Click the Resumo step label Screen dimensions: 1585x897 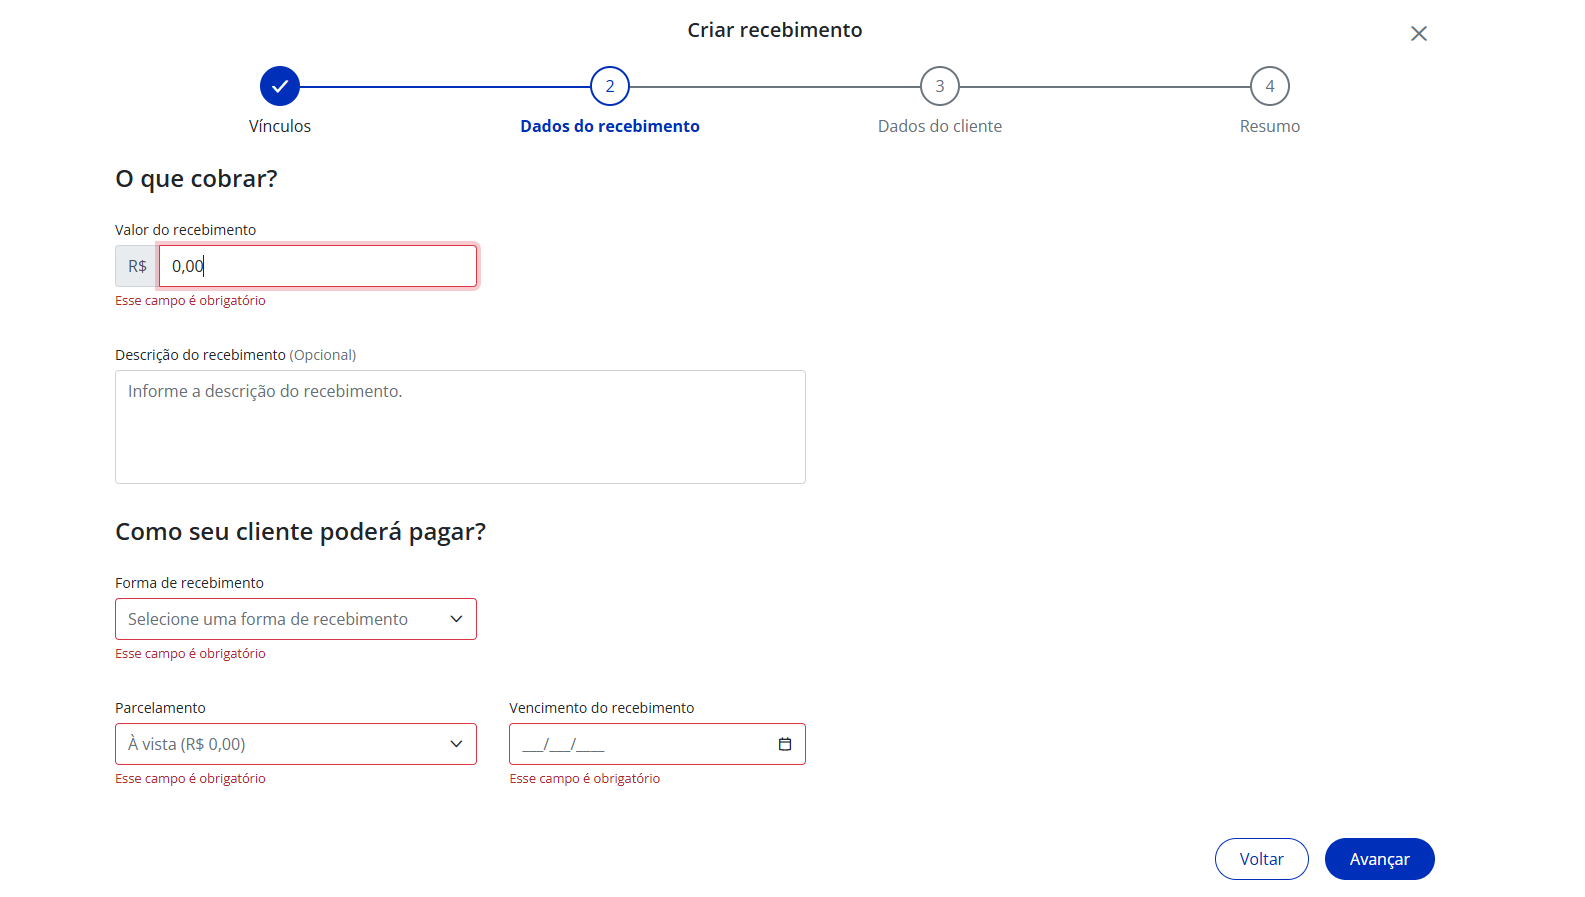tap(1270, 126)
